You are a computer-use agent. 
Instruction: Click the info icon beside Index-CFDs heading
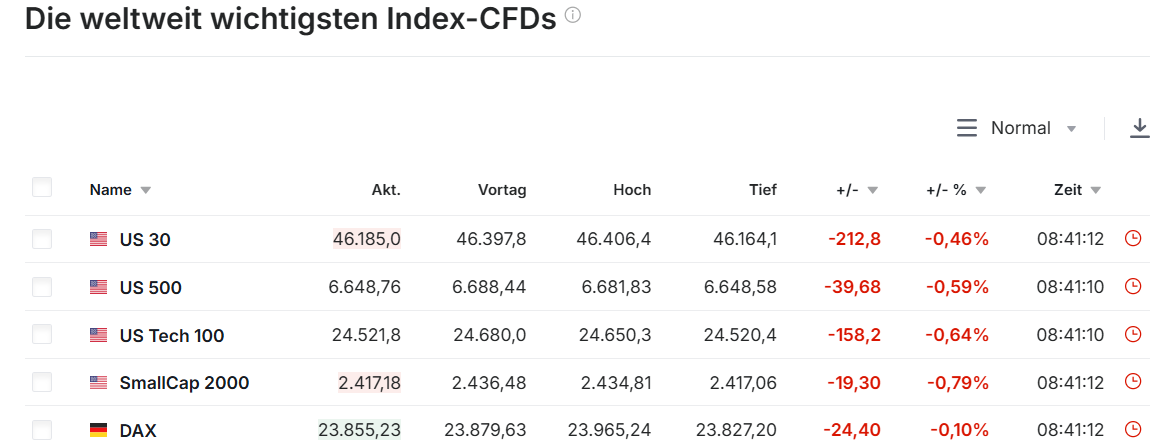click(x=573, y=16)
